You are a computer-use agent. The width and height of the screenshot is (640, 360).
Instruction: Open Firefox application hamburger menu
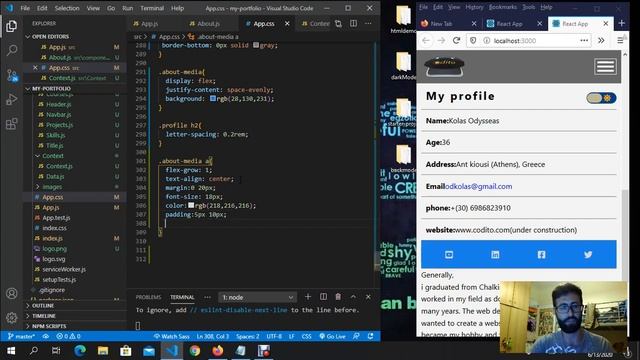click(x=620, y=40)
